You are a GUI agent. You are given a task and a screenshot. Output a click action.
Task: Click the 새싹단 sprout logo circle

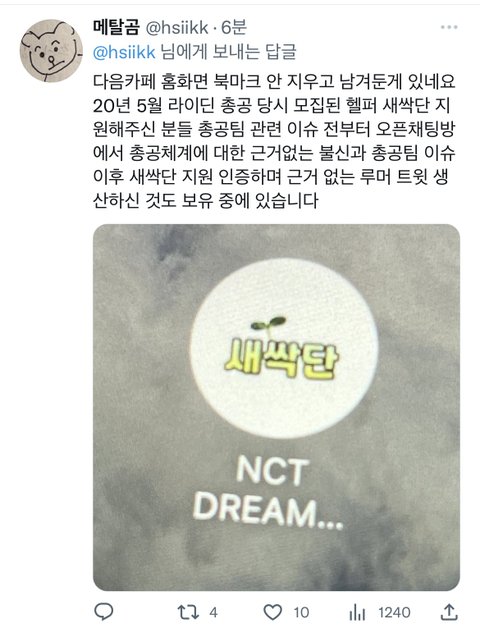click(284, 349)
